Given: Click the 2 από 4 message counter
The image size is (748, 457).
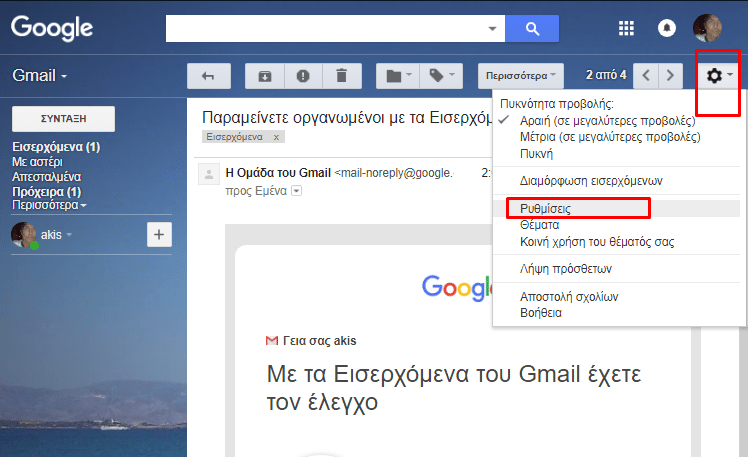Looking at the screenshot, I should click(606, 75).
